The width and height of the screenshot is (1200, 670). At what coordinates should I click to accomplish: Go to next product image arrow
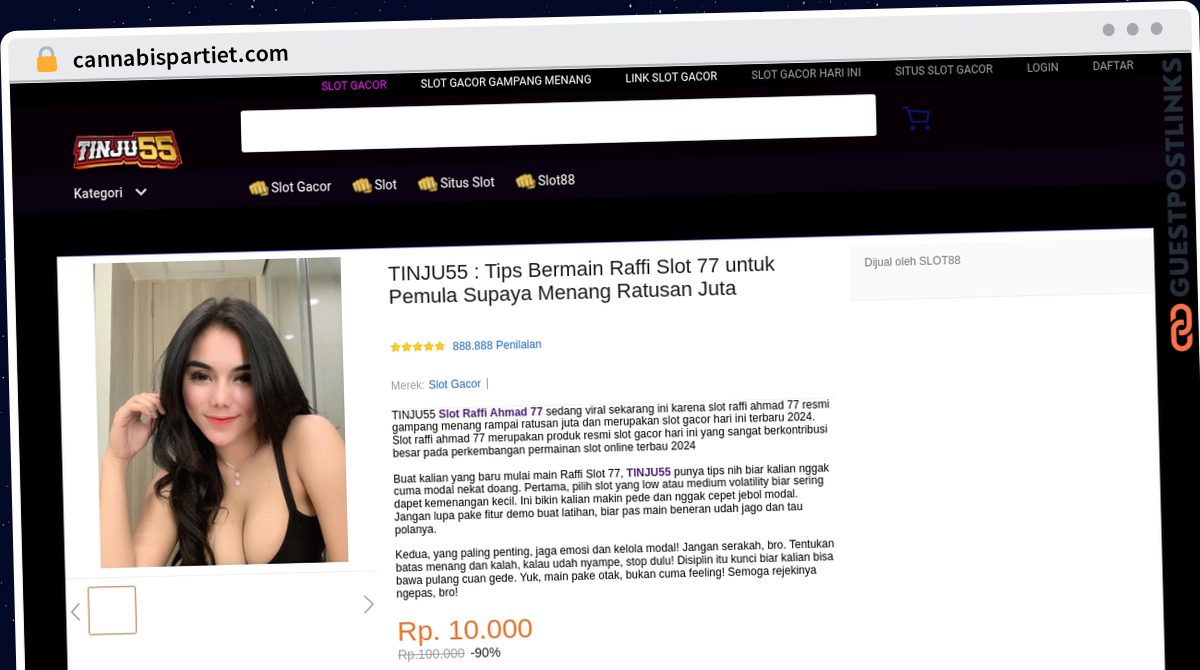coord(368,604)
